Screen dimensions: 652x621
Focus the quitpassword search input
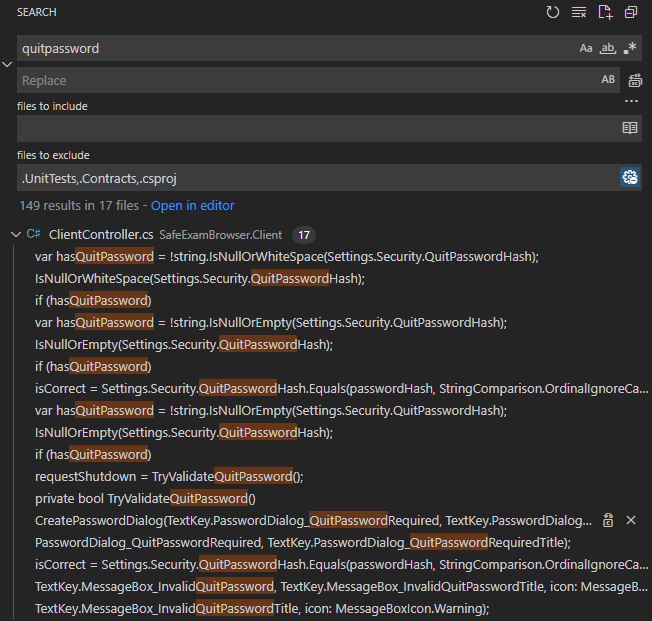[x=297, y=48]
